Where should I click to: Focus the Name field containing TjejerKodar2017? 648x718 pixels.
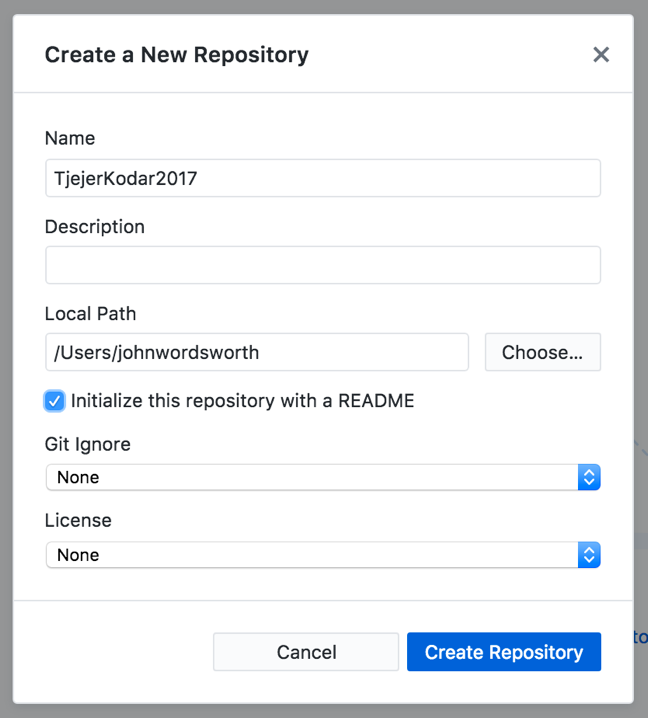pyautogui.click(x=322, y=178)
